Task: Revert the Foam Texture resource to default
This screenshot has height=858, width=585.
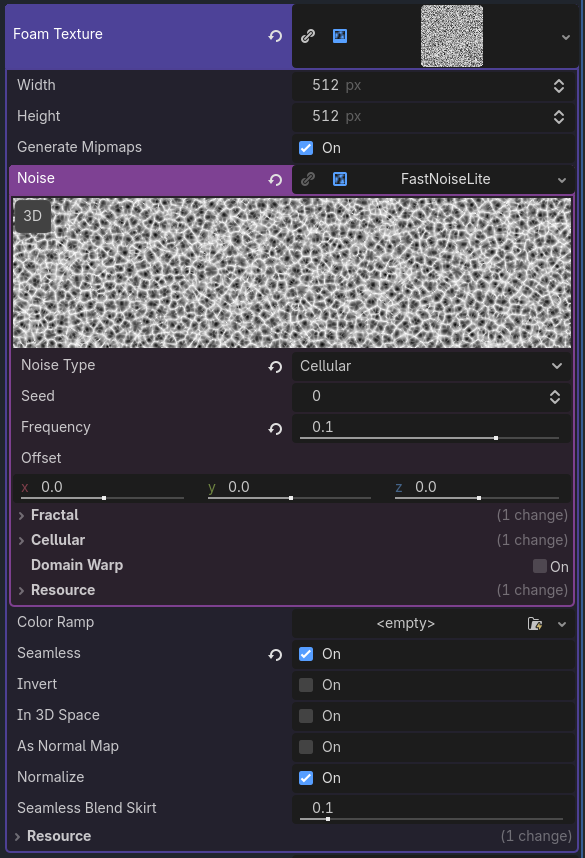Action: click(274, 35)
